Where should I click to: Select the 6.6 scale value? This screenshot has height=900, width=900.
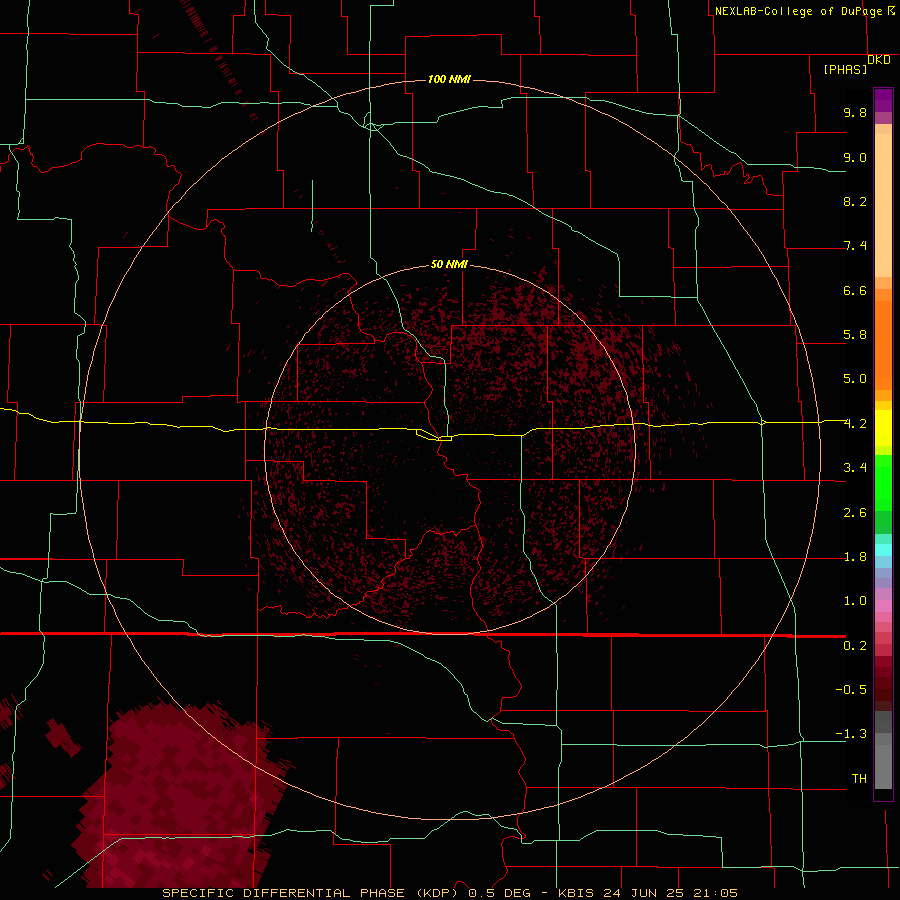pyautogui.click(x=855, y=290)
